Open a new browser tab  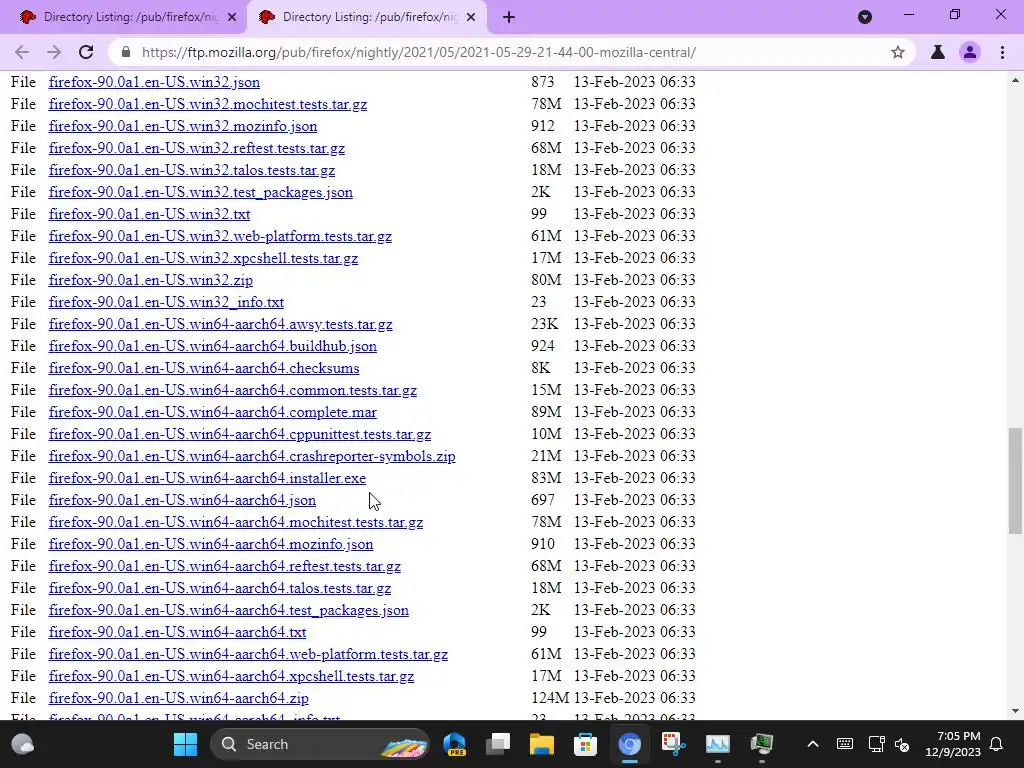(509, 18)
